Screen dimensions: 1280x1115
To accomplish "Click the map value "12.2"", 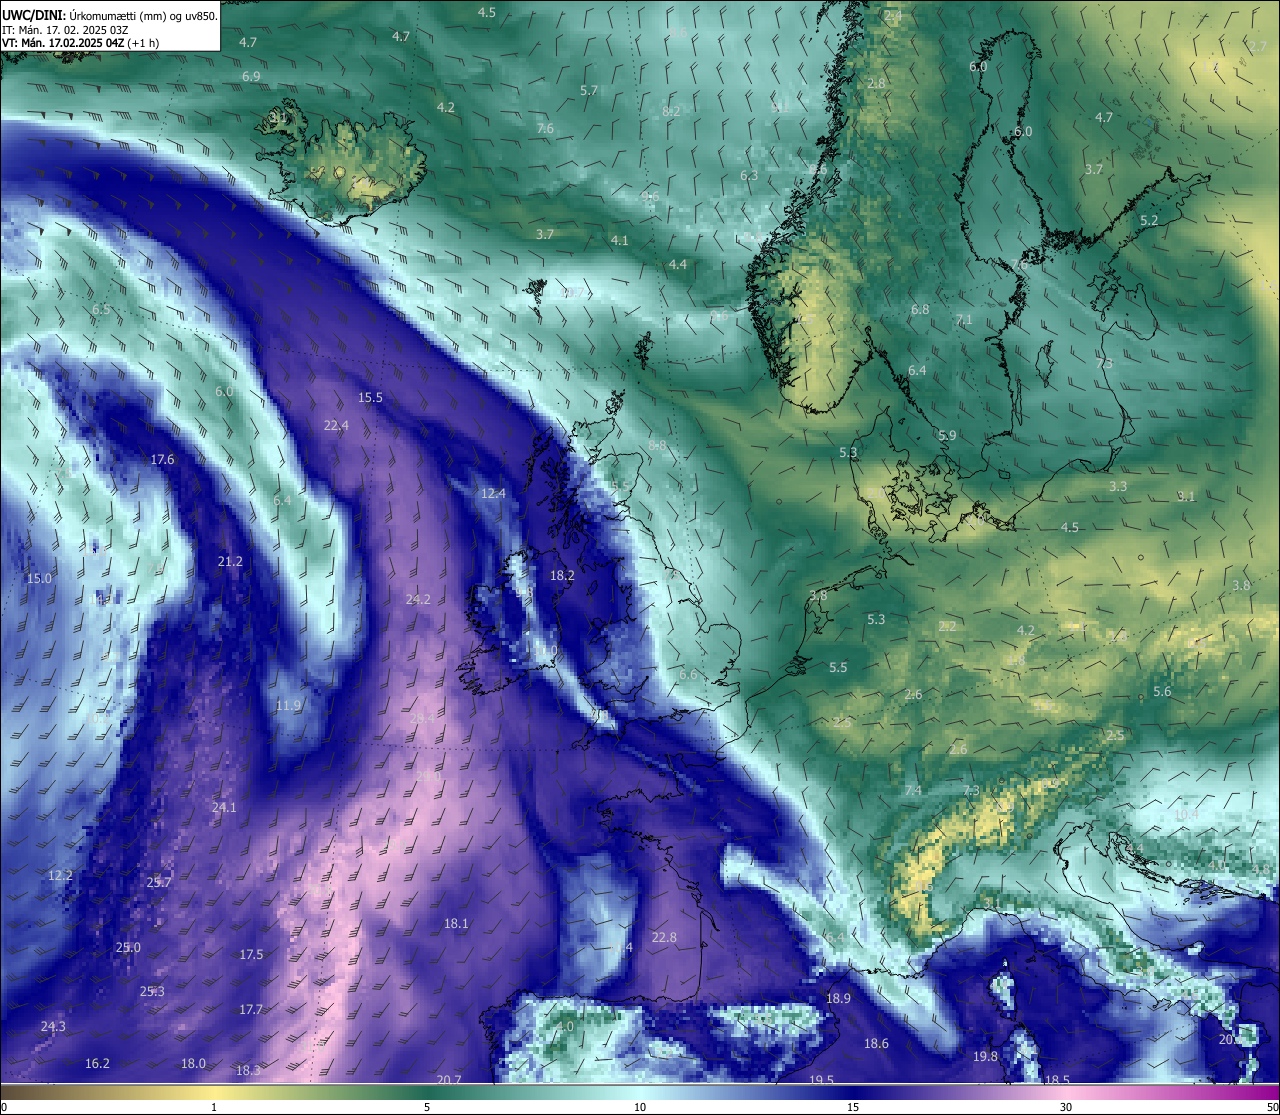I will (x=60, y=875).
